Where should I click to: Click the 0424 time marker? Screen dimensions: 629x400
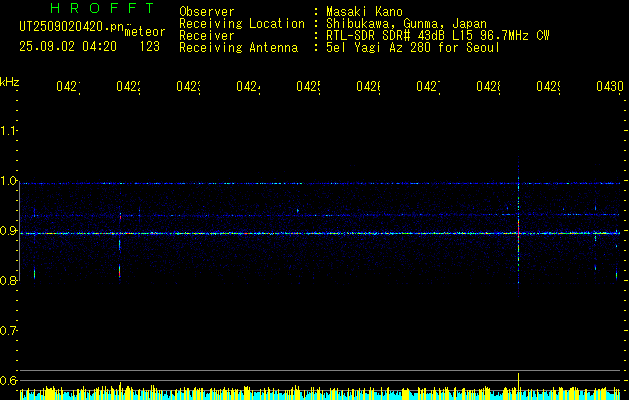click(248, 86)
